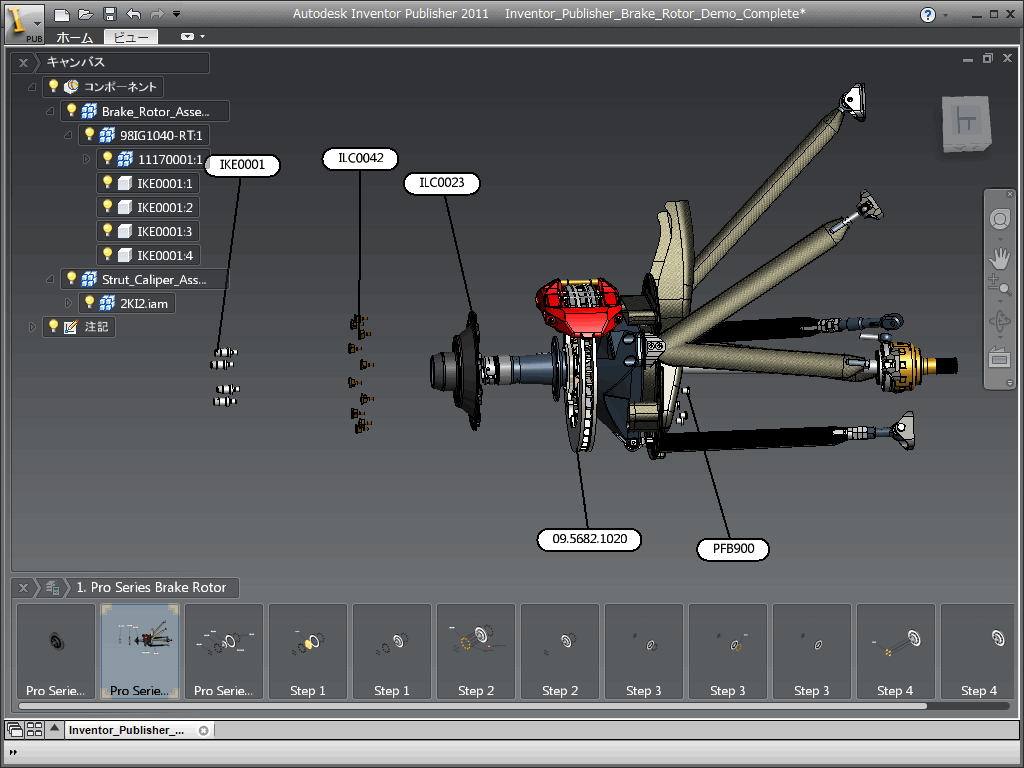Toggle visibility bulb for IKE0001:3
Screen dimensions: 1024x768
(108, 231)
